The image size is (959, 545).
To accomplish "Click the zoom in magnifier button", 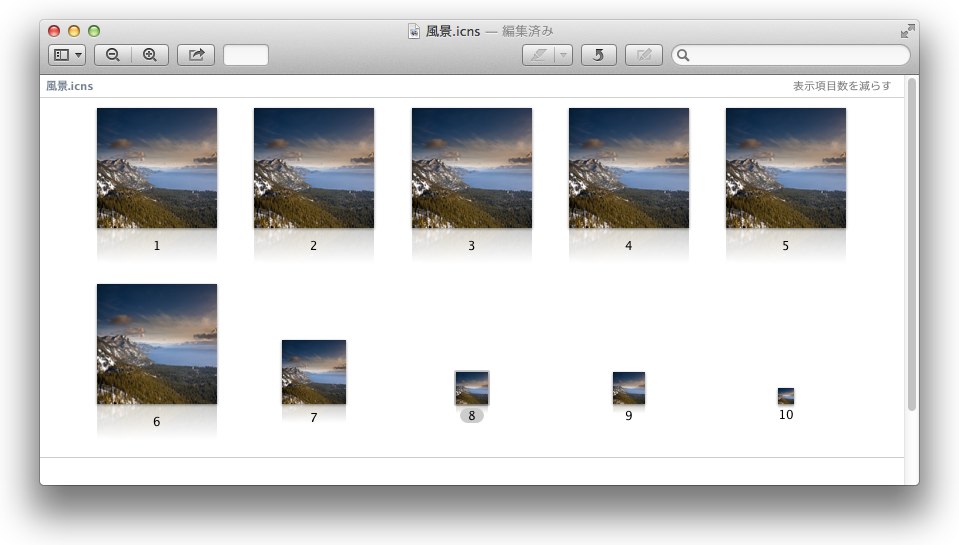I will click(150, 55).
